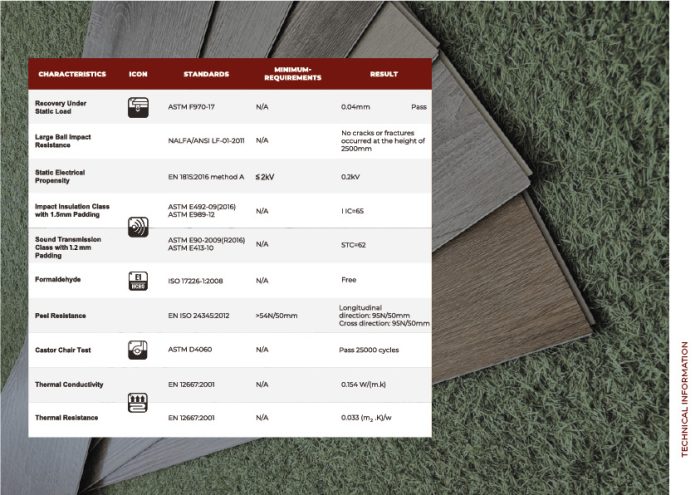Image resolution: width=700 pixels, height=495 pixels.
Task: Click 'Longitudinal direction: 95N/50mm' result
Action: (374, 312)
